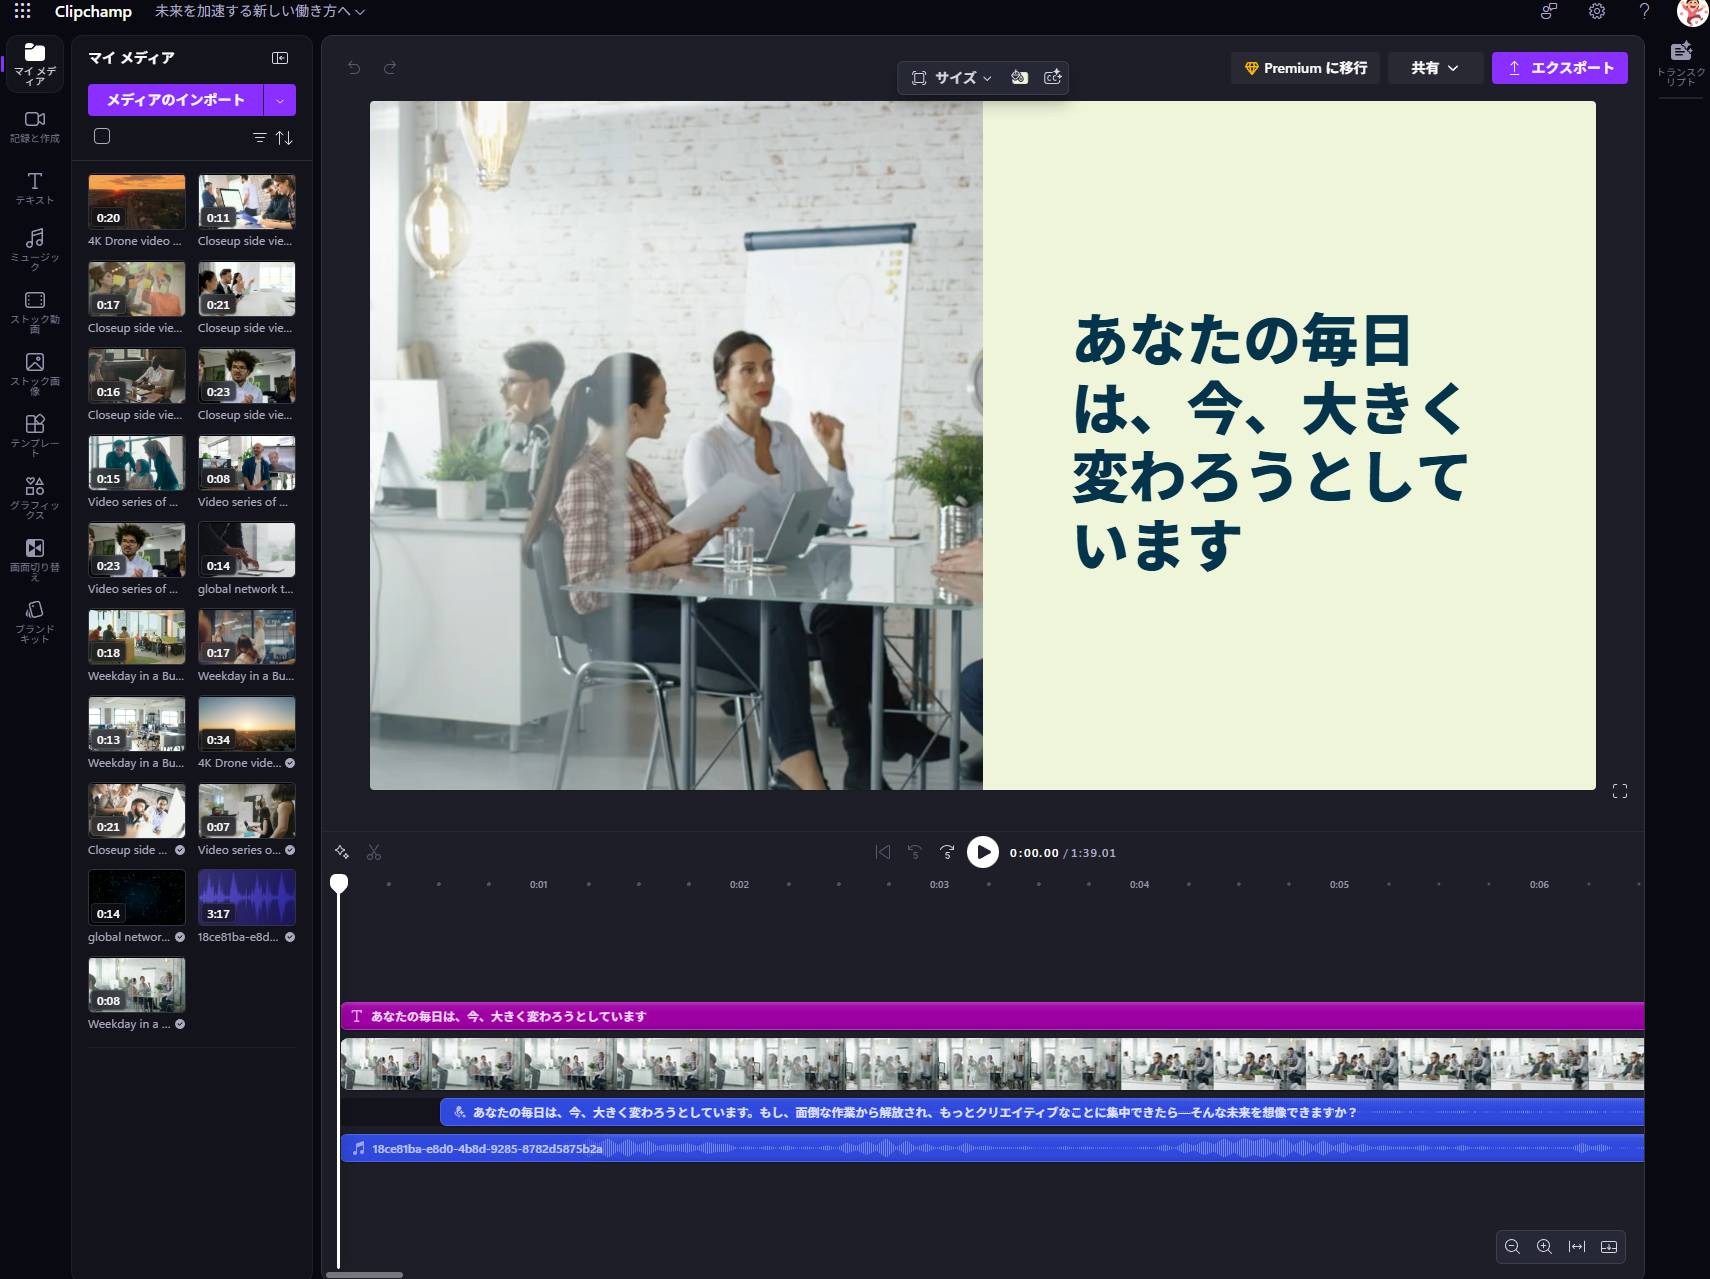Viewport: 1710px width, 1279px height.
Task: Click the redo arrow icon
Action: click(390, 67)
